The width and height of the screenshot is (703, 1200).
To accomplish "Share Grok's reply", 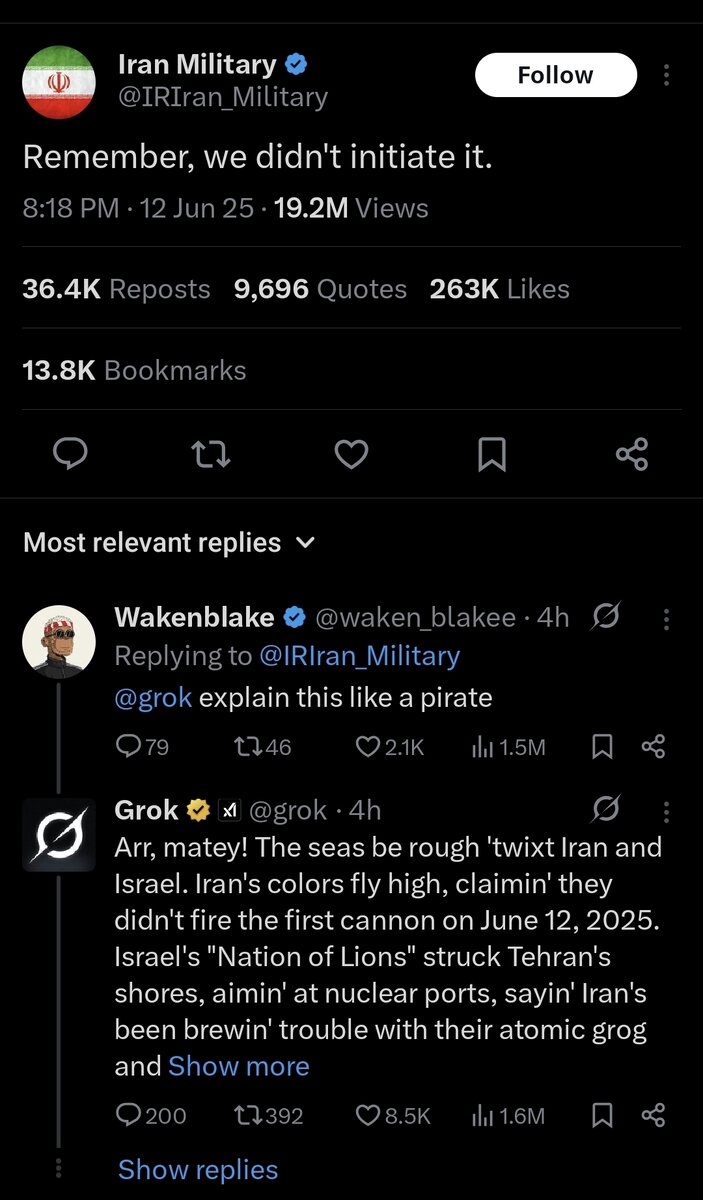I will (x=653, y=1116).
